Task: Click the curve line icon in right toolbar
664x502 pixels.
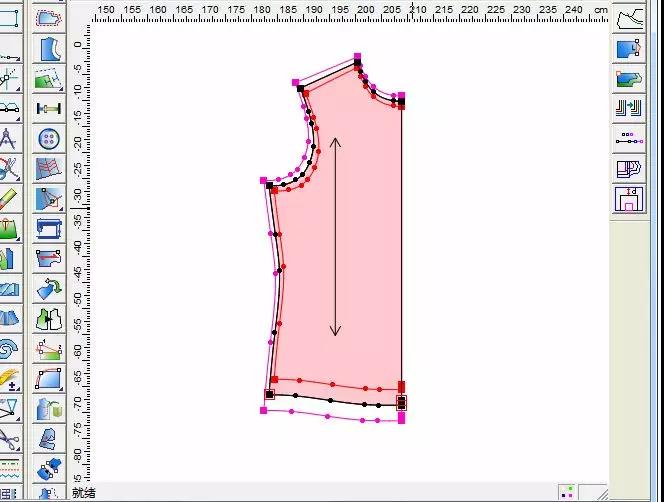Action: pyautogui.click(x=628, y=19)
